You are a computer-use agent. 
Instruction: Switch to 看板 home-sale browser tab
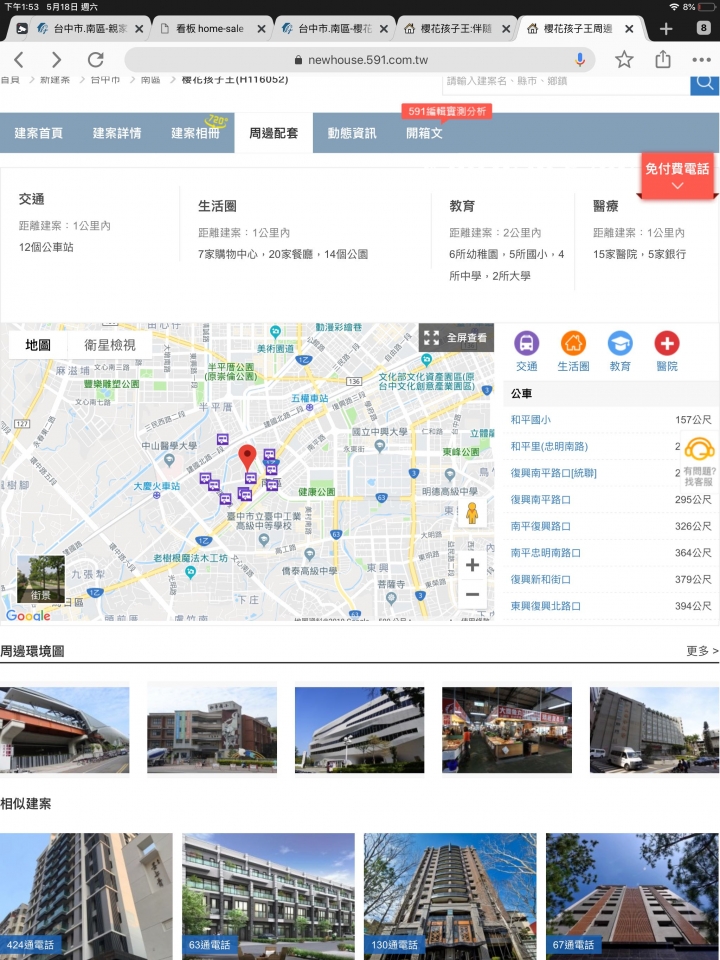click(209, 29)
